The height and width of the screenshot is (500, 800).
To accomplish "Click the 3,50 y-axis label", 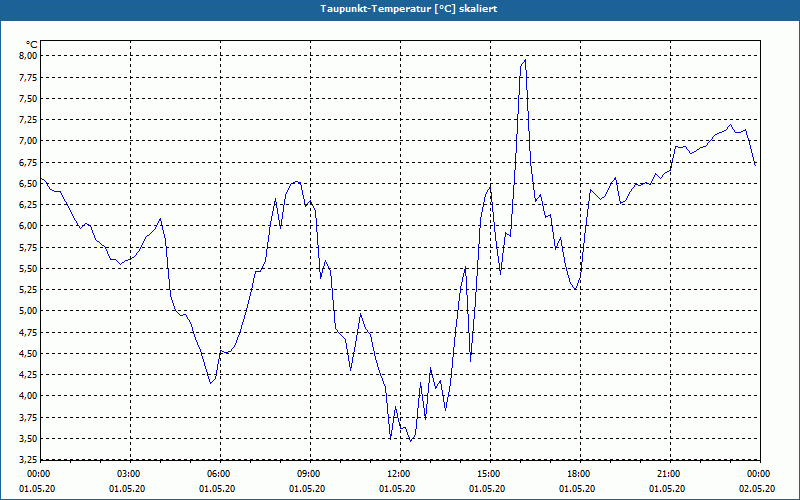I will [x=27, y=438].
